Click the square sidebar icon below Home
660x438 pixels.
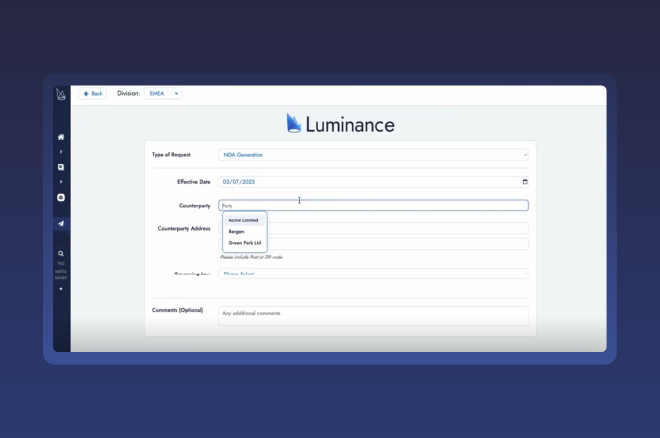61,167
